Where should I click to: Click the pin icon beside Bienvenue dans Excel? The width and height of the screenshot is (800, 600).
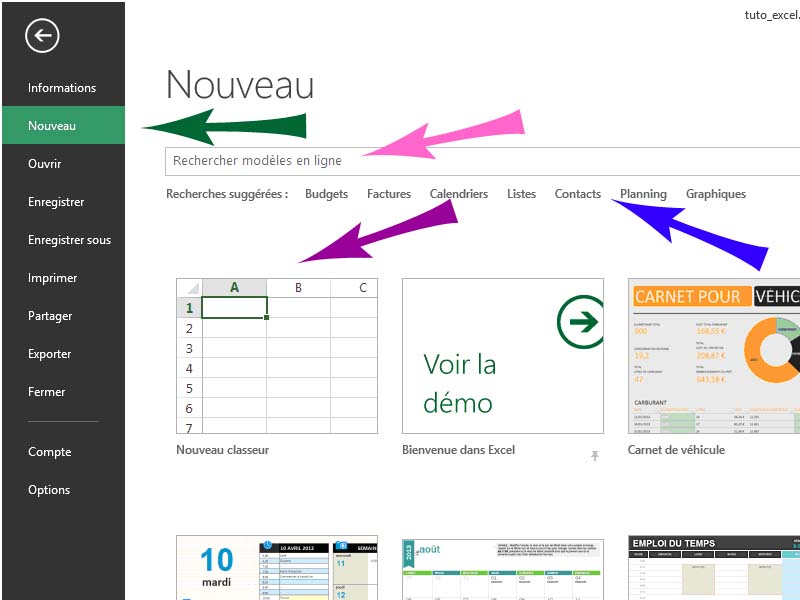click(x=594, y=455)
